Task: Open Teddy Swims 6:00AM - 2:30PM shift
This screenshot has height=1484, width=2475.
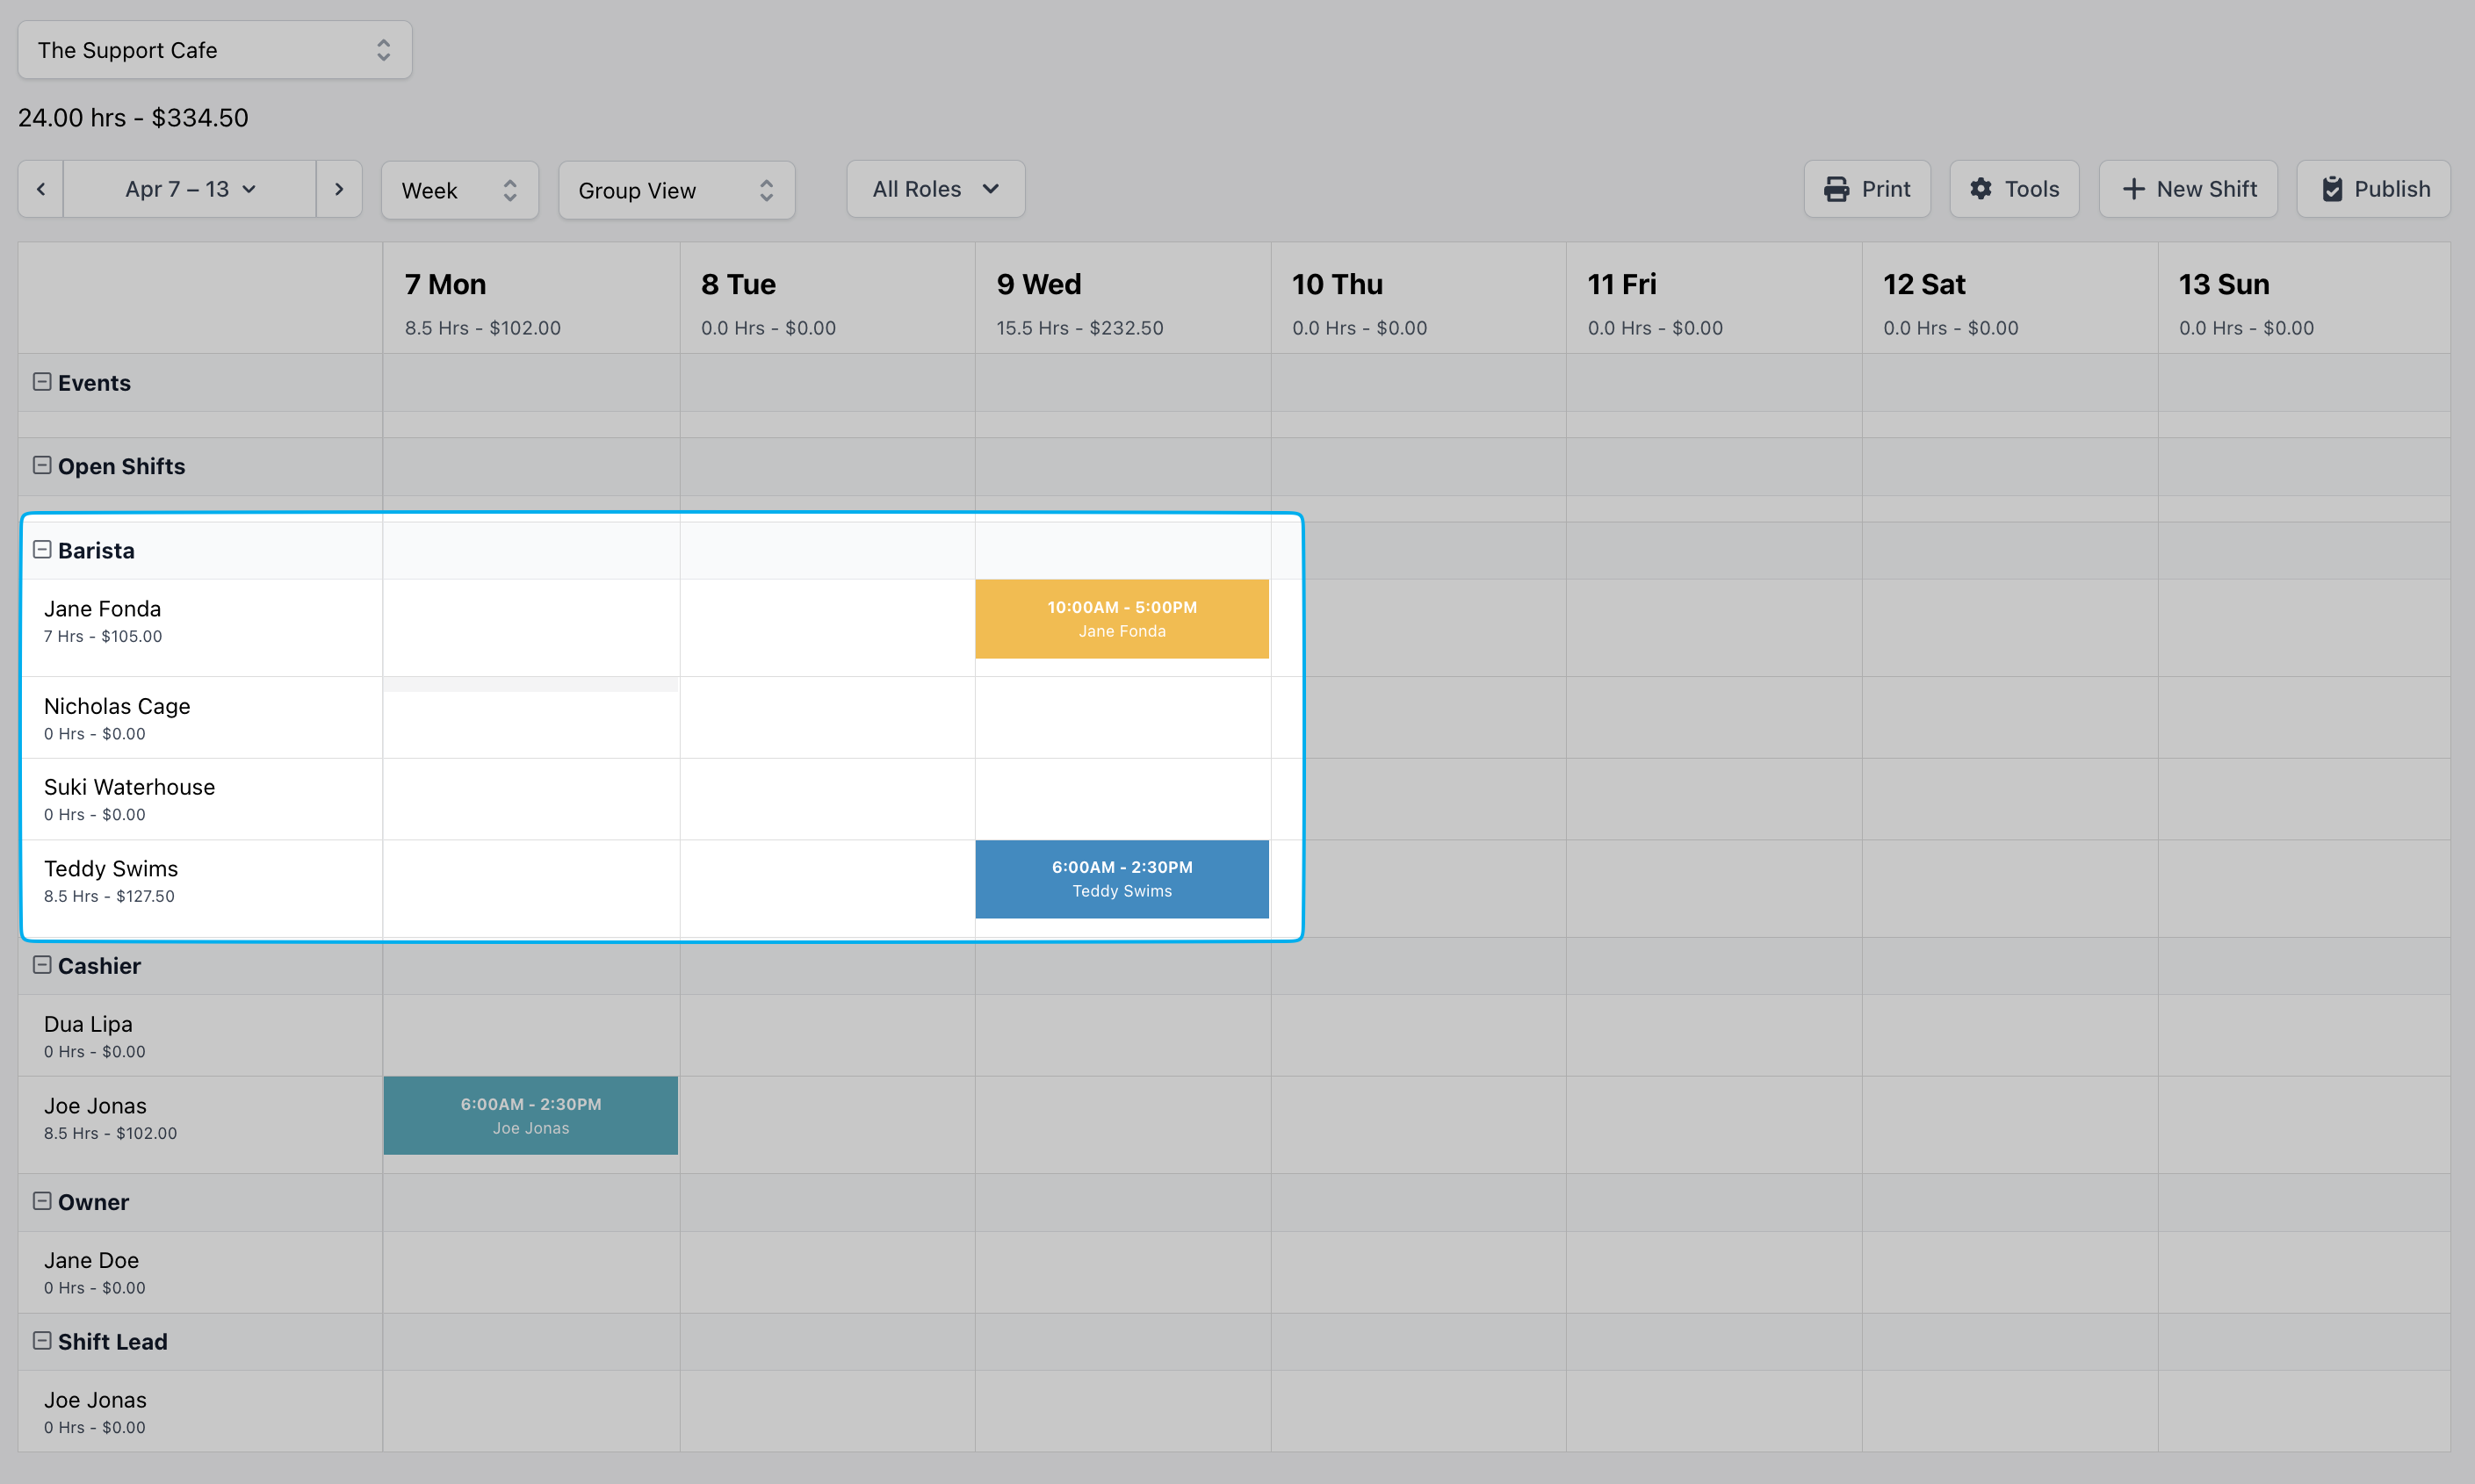Action: point(1122,879)
